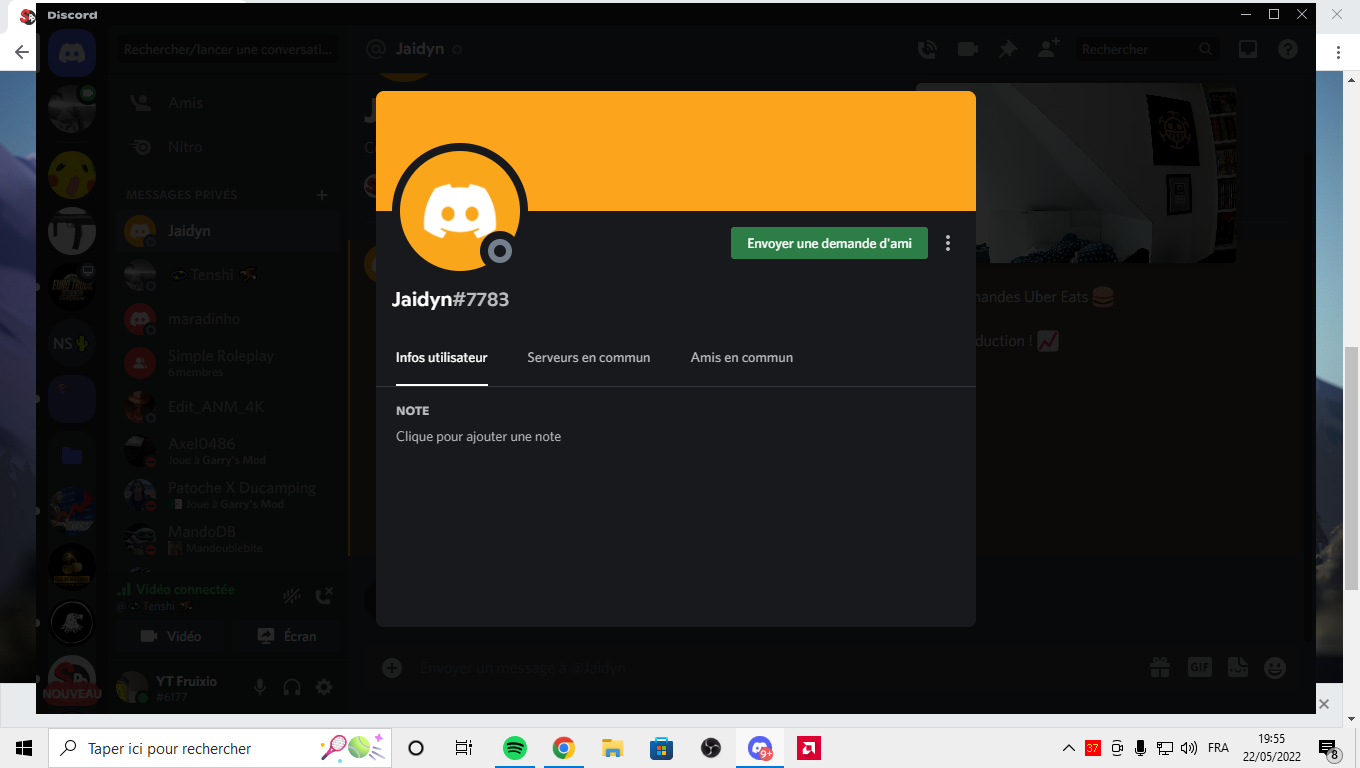Open the Windows Start menu
This screenshot has height=768, width=1360.
tap(24, 748)
